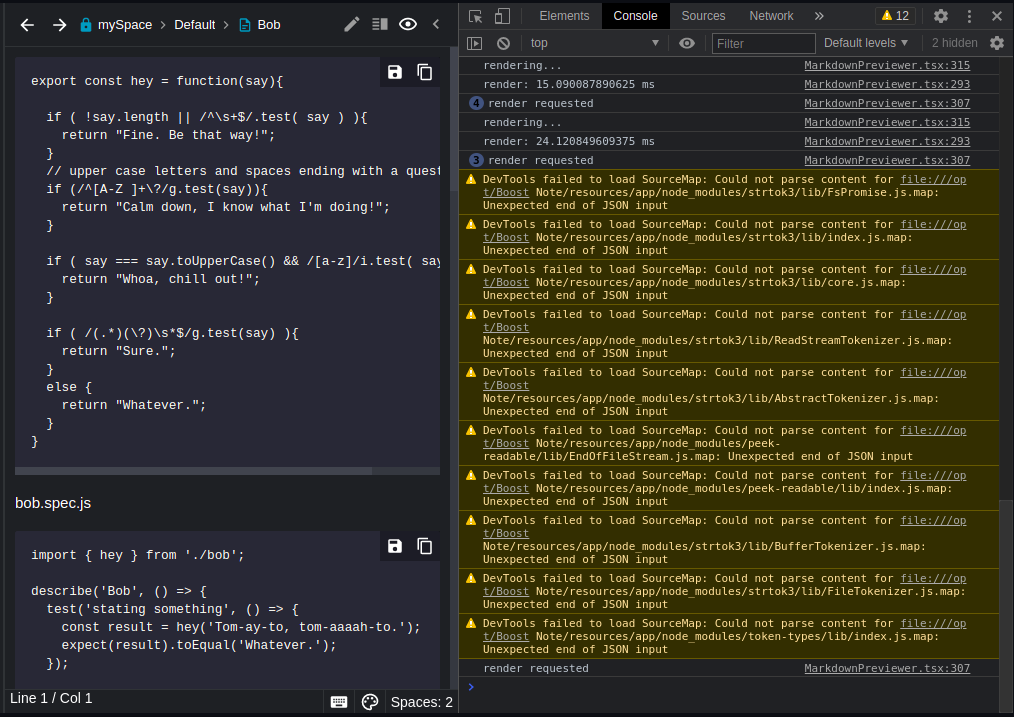This screenshot has height=717, width=1014.
Task: Open last MarkdownPreviewer.tsx:307 link at bottom
Action: pyautogui.click(x=887, y=669)
